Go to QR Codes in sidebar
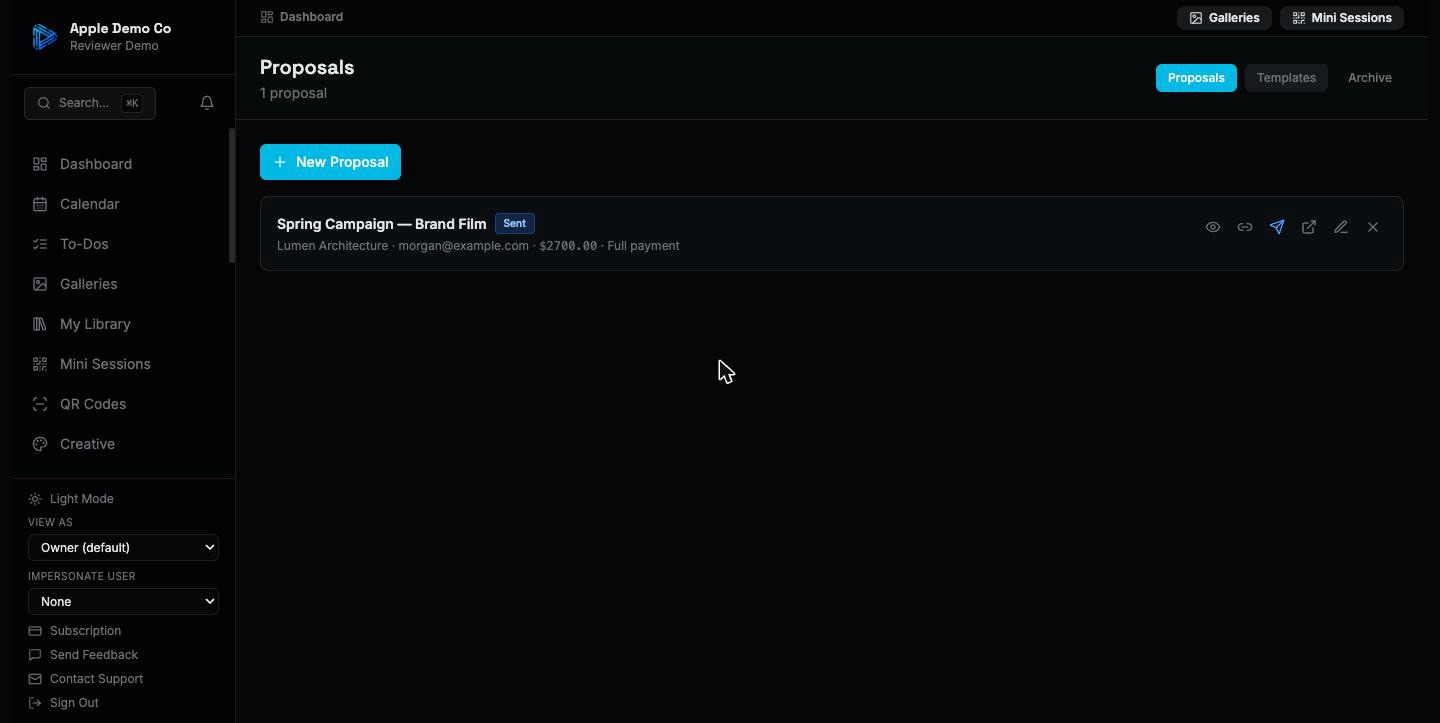Image resolution: width=1440 pixels, height=723 pixels. click(93, 404)
